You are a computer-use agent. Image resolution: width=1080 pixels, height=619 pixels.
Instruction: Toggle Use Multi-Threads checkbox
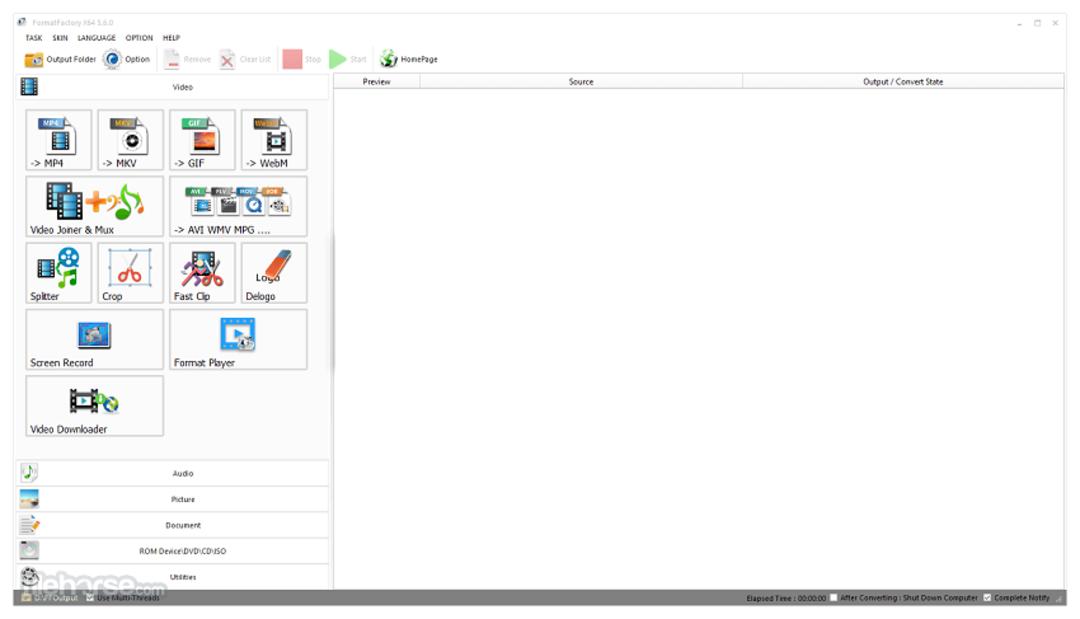[90, 598]
